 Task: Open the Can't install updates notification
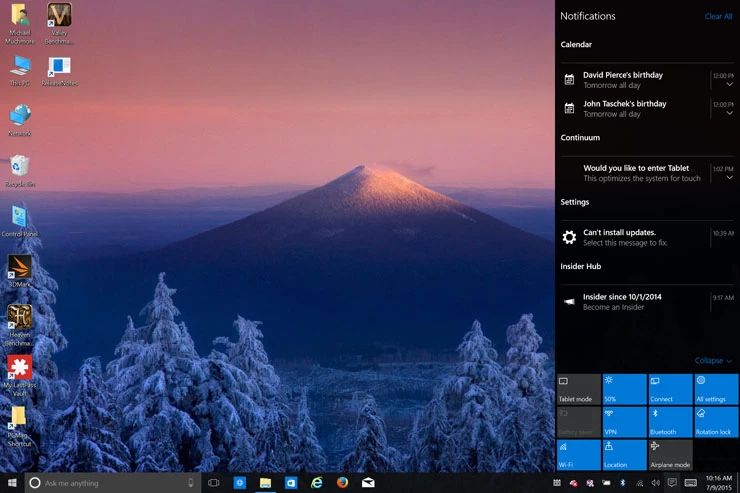pyautogui.click(x=647, y=237)
